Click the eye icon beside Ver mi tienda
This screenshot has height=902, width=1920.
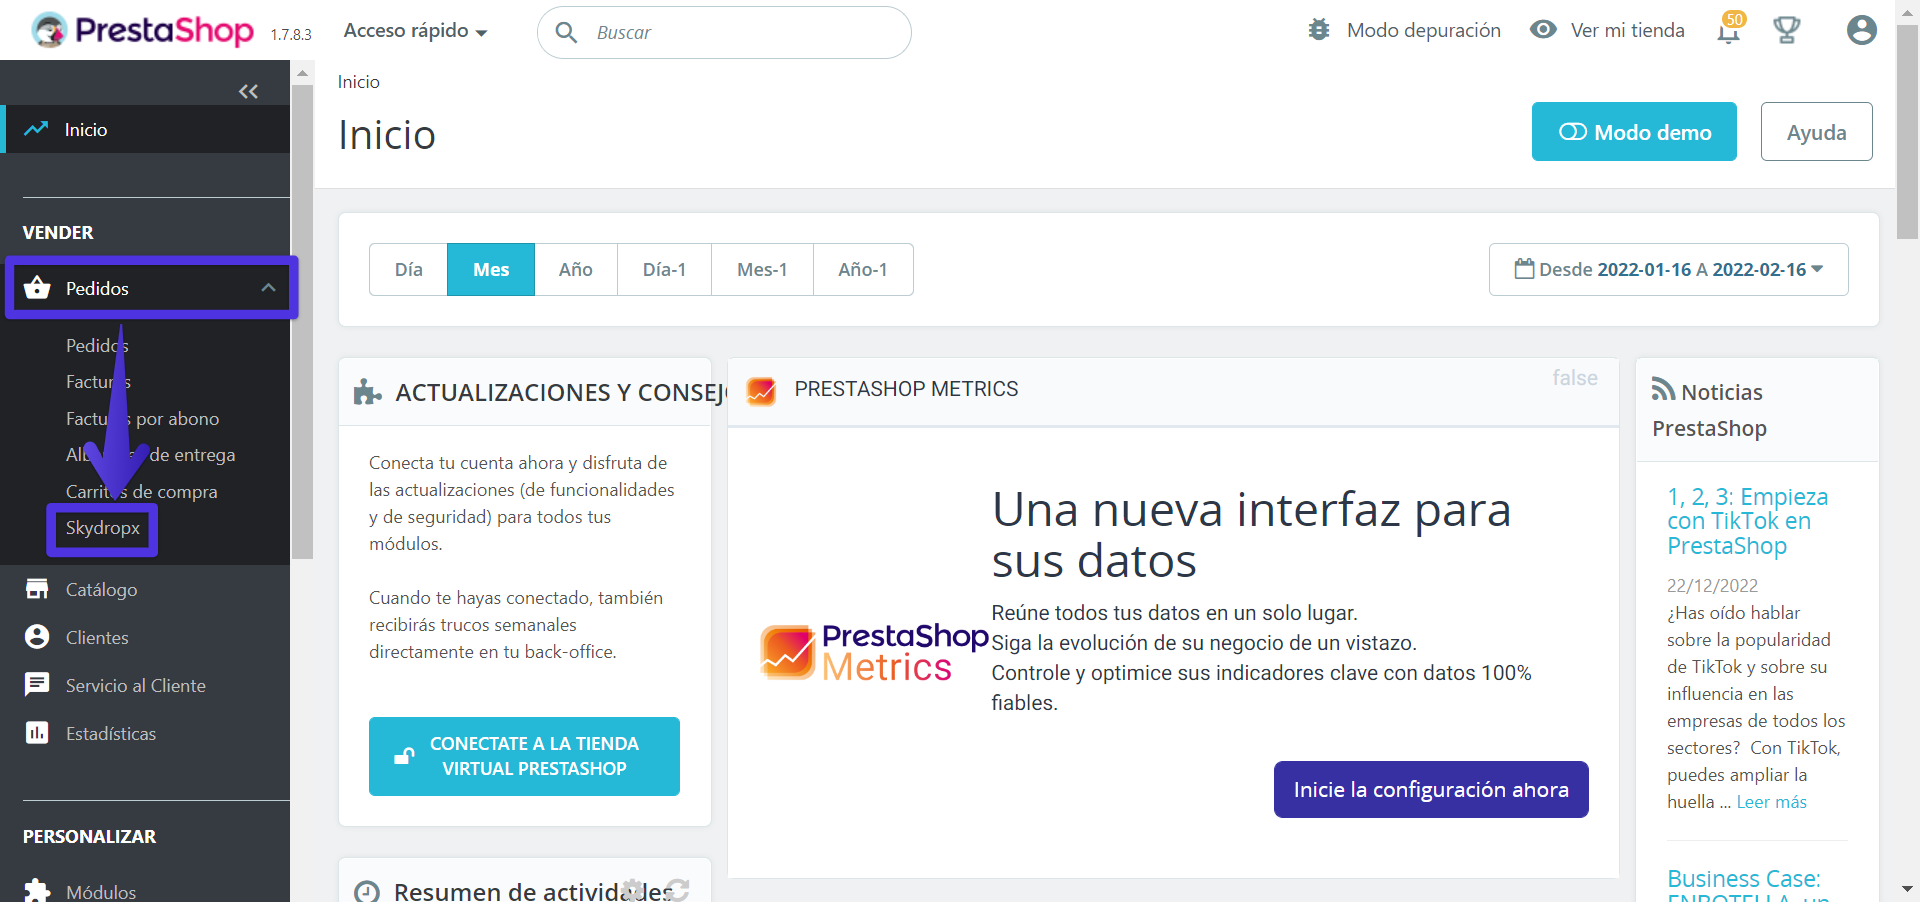(1543, 30)
